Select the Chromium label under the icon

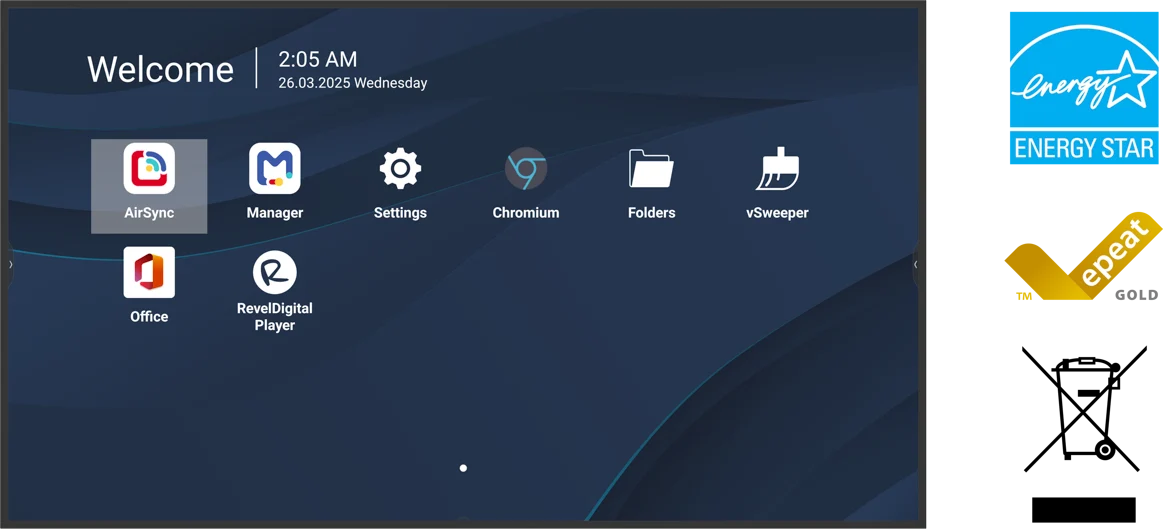point(526,213)
